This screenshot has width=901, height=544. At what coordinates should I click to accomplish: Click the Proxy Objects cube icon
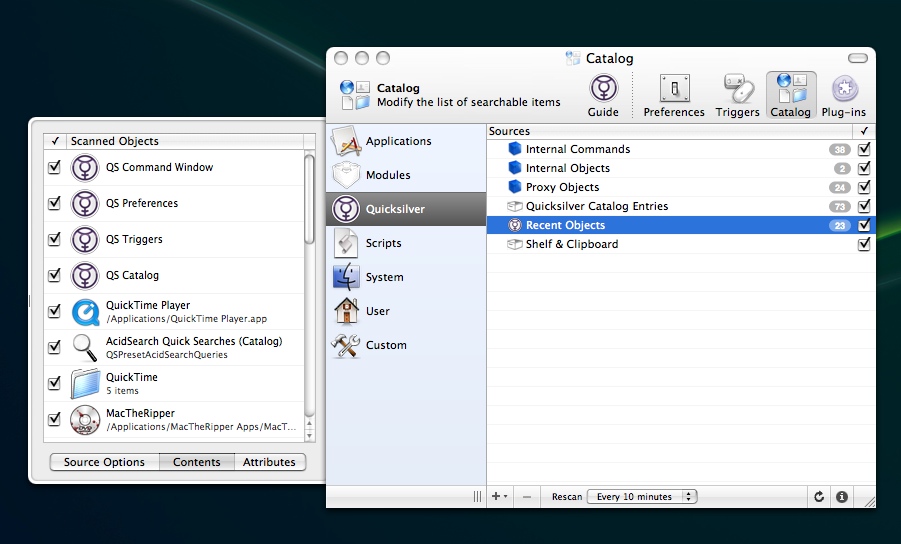(515, 187)
